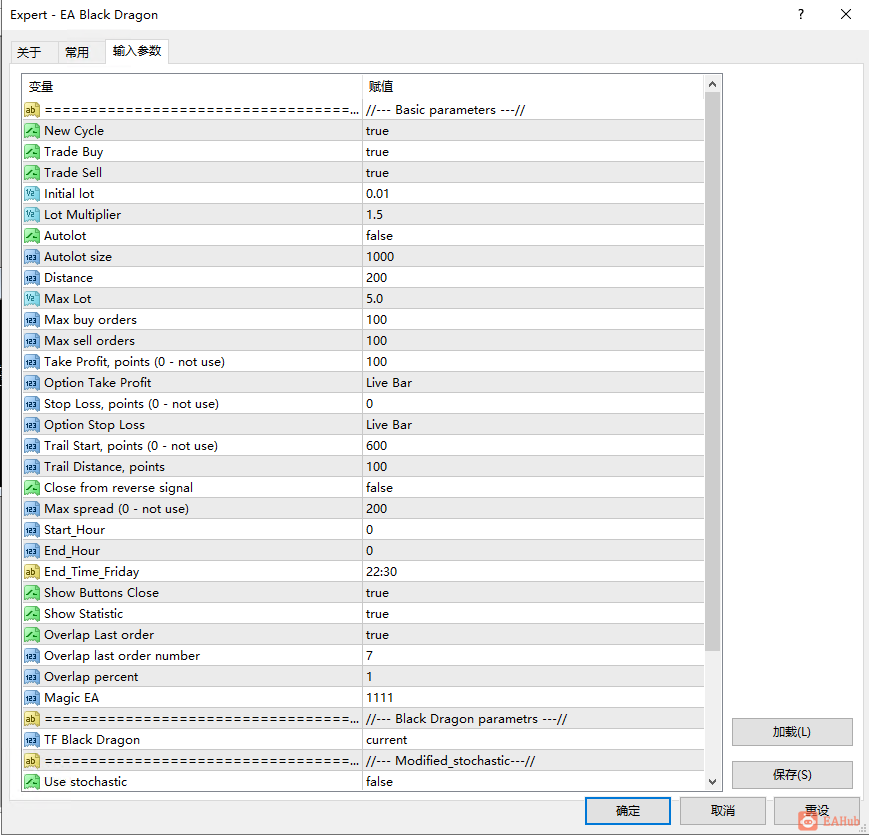Click the Distance row integer icon
Image resolution: width=869 pixels, height=836 pixels.
coord(32,278)
